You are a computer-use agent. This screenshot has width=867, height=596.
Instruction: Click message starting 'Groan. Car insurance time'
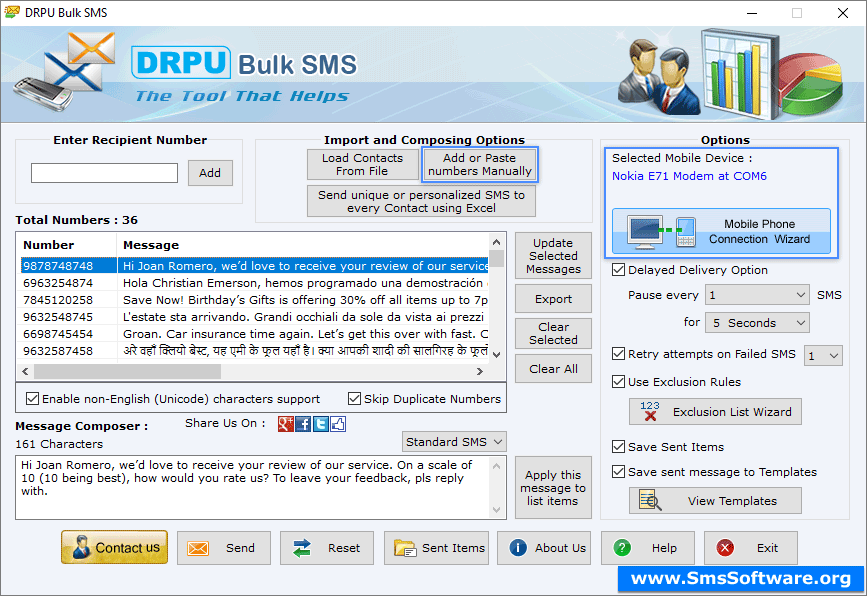point(305,334)
